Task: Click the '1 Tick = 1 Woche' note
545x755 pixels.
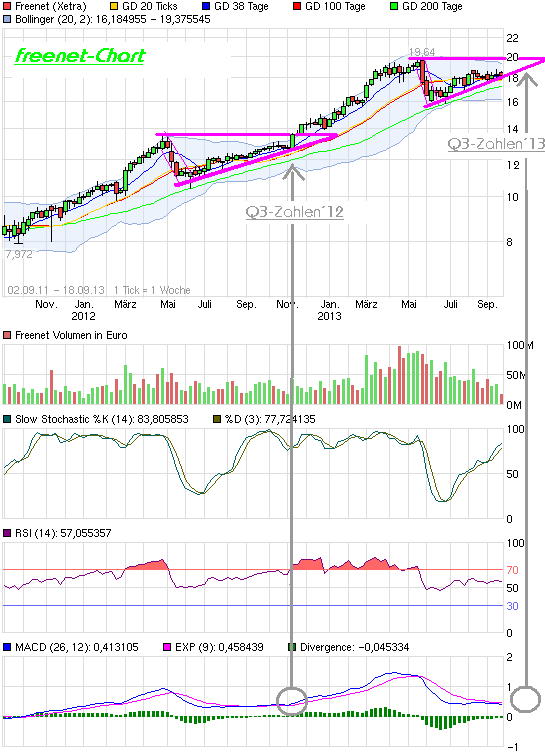Action: (152, 290)
